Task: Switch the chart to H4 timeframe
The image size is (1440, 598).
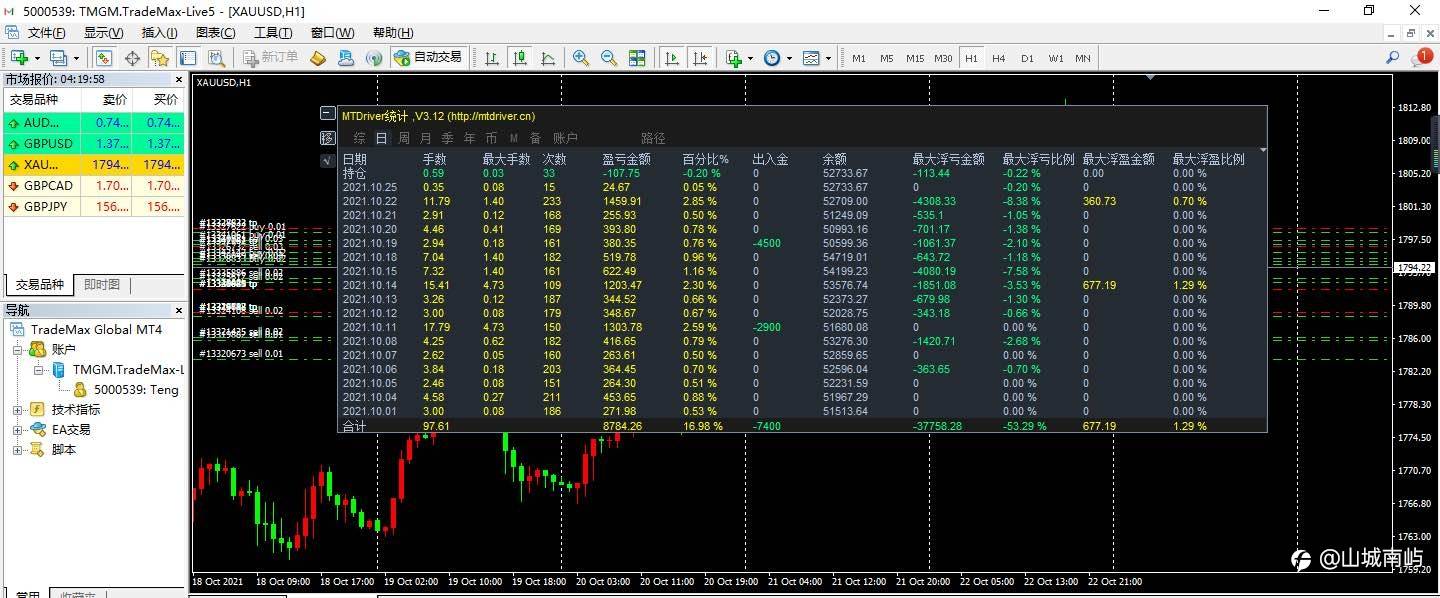Action: pyautogui.click(x=998, y=58)
